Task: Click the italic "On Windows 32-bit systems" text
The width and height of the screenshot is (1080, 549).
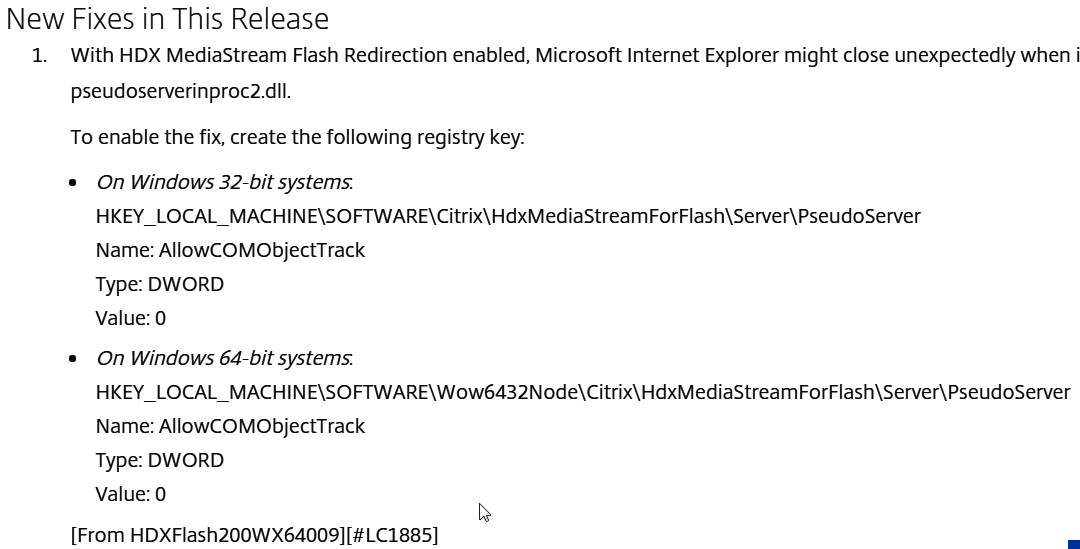Action: (224, 182)
